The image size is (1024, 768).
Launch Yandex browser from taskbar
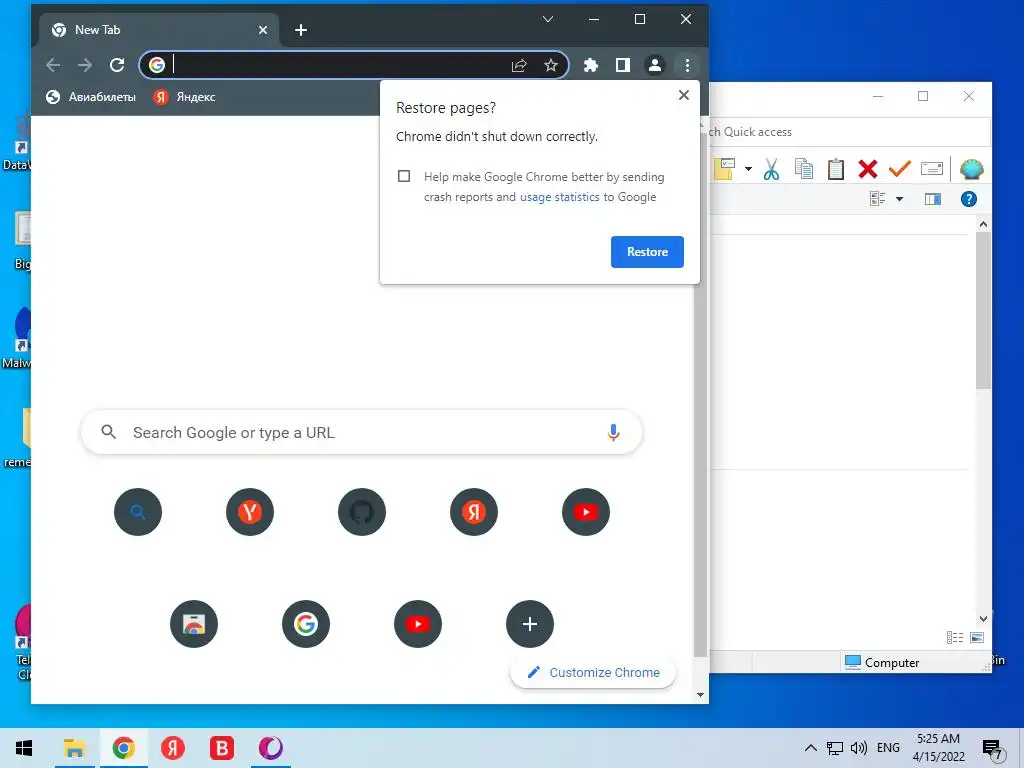[173, 748]
